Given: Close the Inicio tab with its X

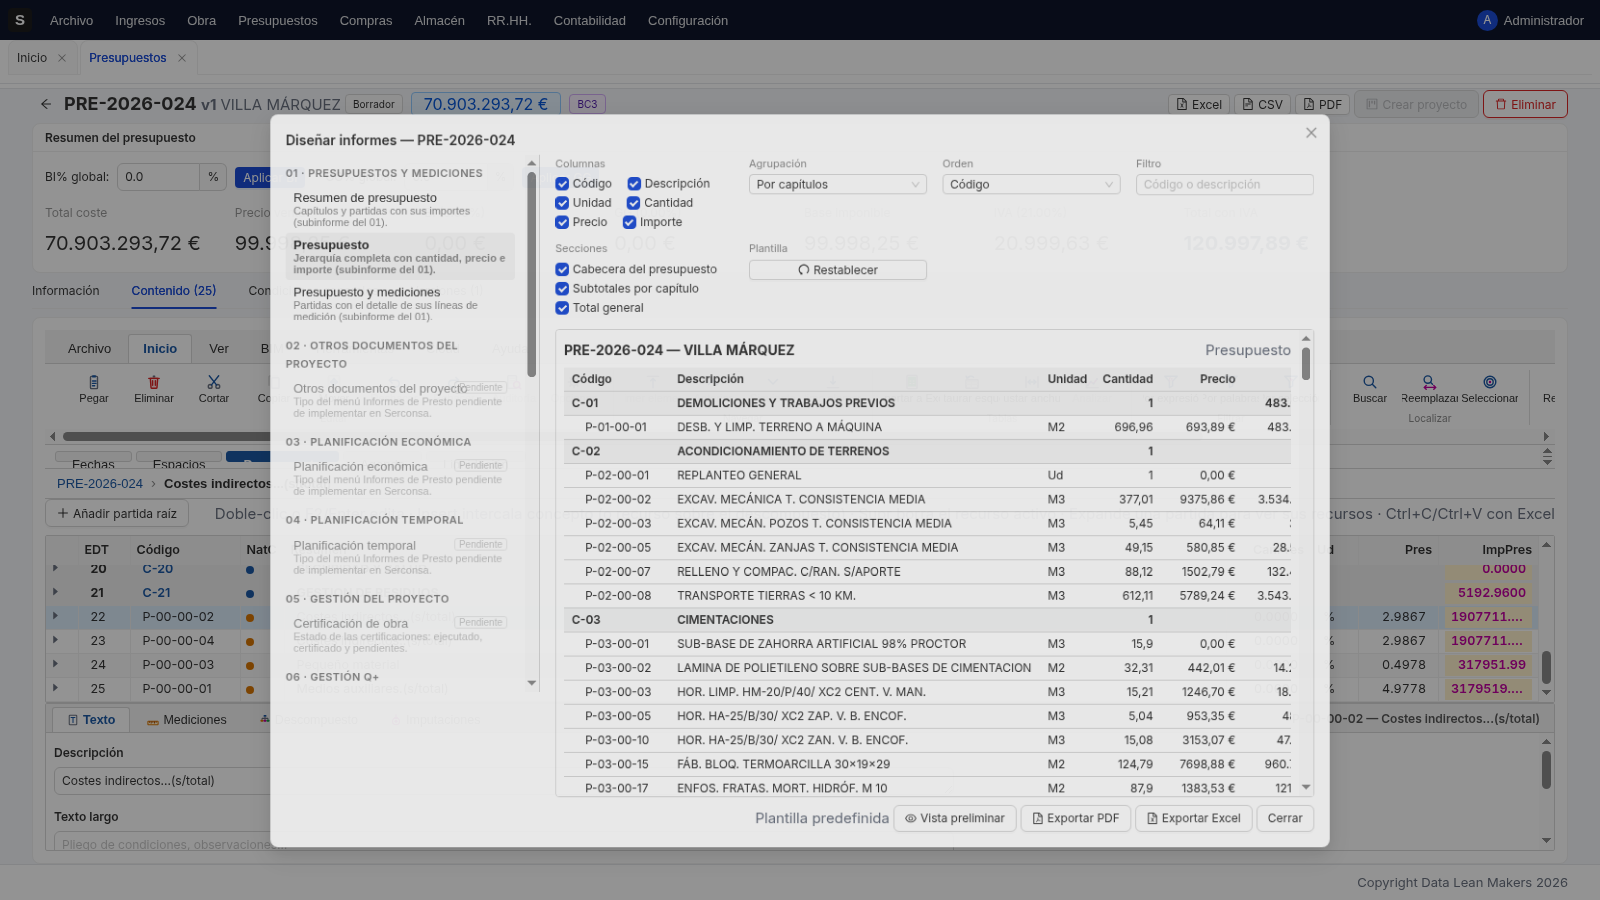Looking at the screenshot, I should [x=62, y=58].
